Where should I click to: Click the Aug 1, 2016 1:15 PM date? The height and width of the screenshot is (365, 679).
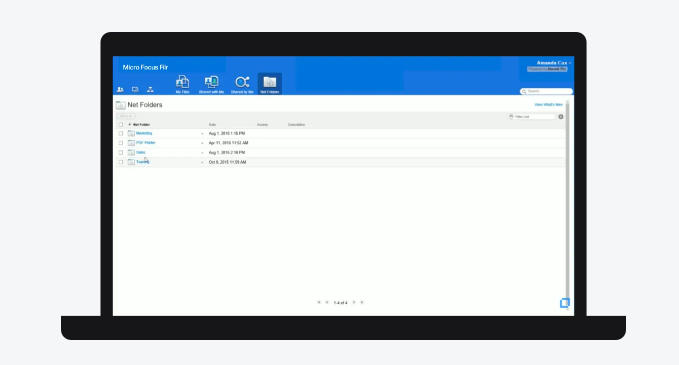click(227, 133)
